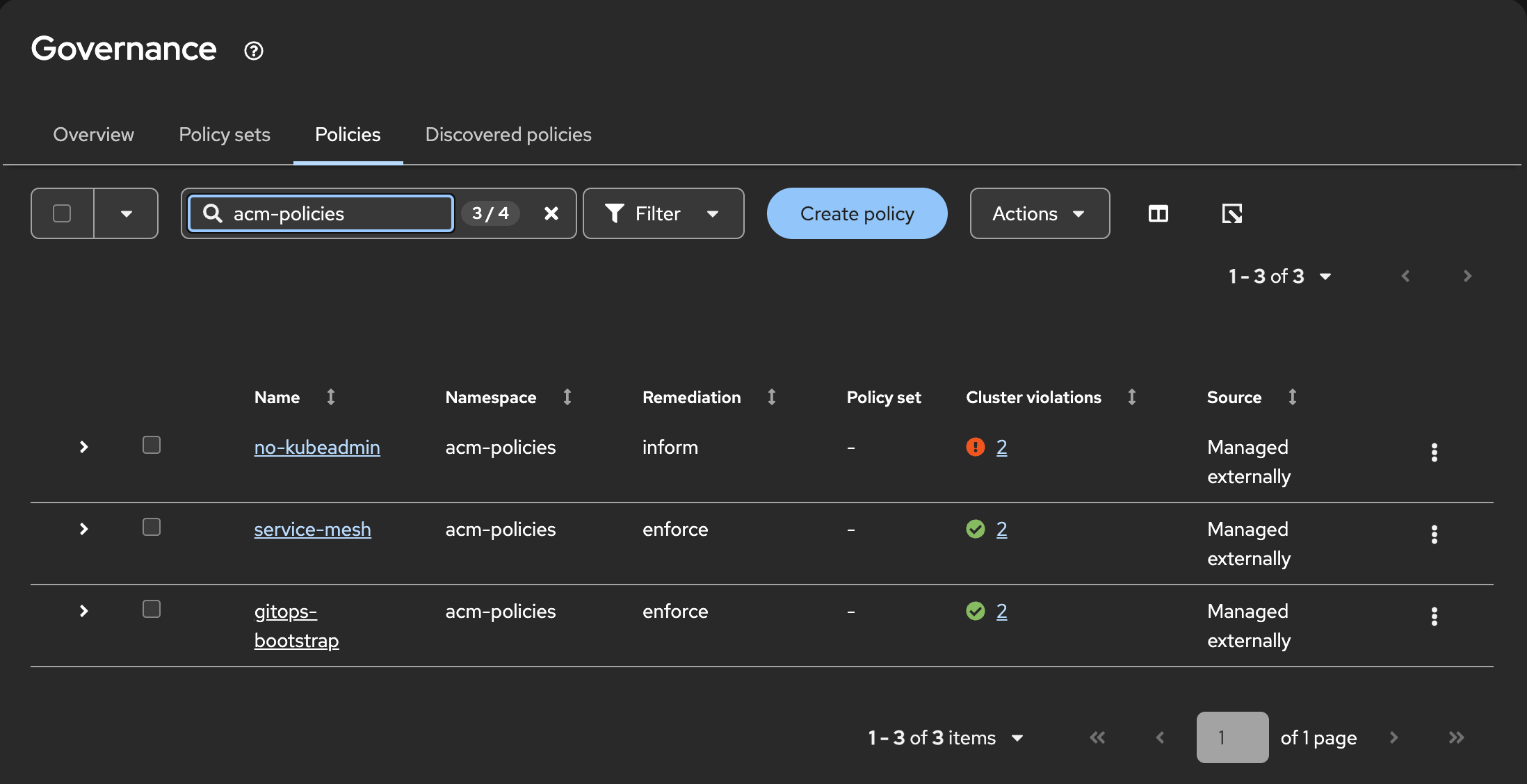
Task: Sort by Cluster violations column
Action: click(x=1131, y=397)
